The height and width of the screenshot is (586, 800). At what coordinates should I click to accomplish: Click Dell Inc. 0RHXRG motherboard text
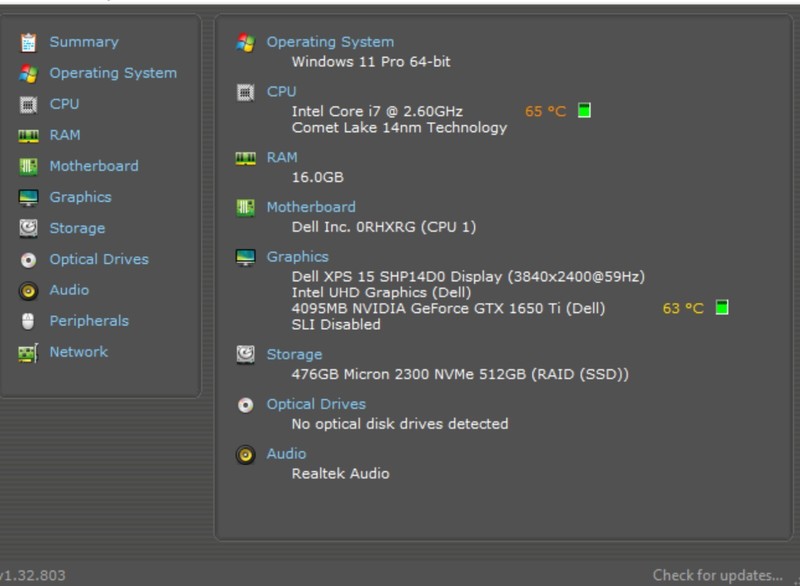click(384, 227)
